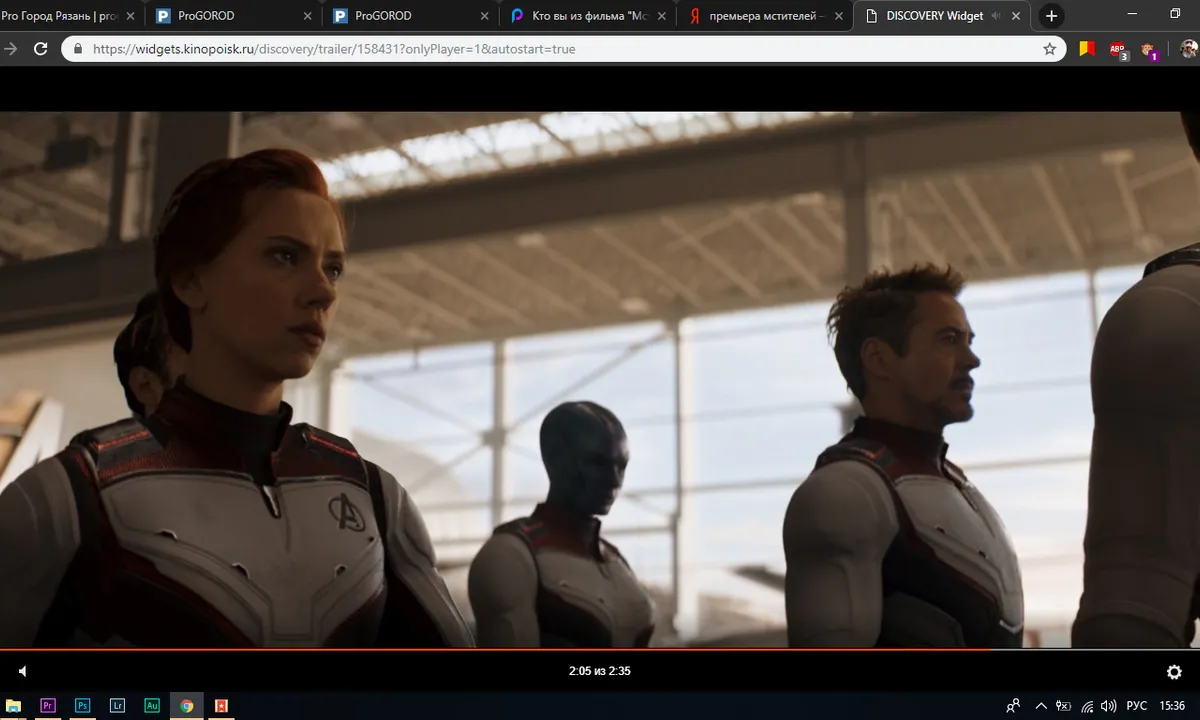Switch the РУС keyboard language indicator
The width and height of the screenshot is (1200, 720).
tap(1136, 705)
